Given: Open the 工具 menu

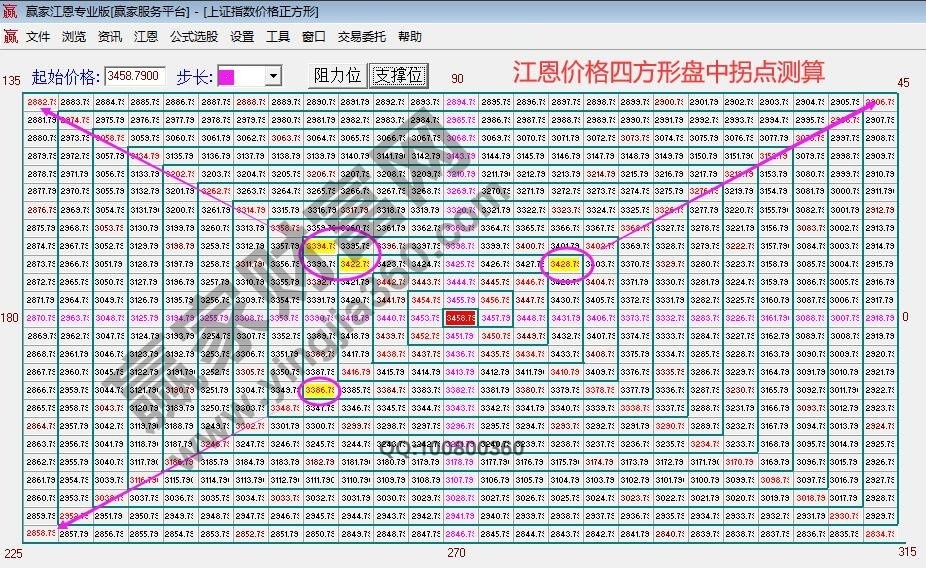Looking at the screenshot, I should click(x=278, y=37).
